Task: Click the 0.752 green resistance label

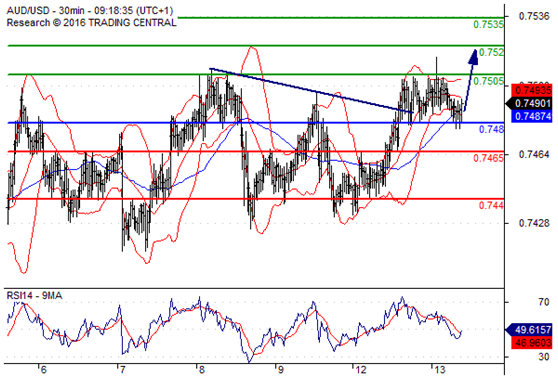Action: (x=491, y=52)
